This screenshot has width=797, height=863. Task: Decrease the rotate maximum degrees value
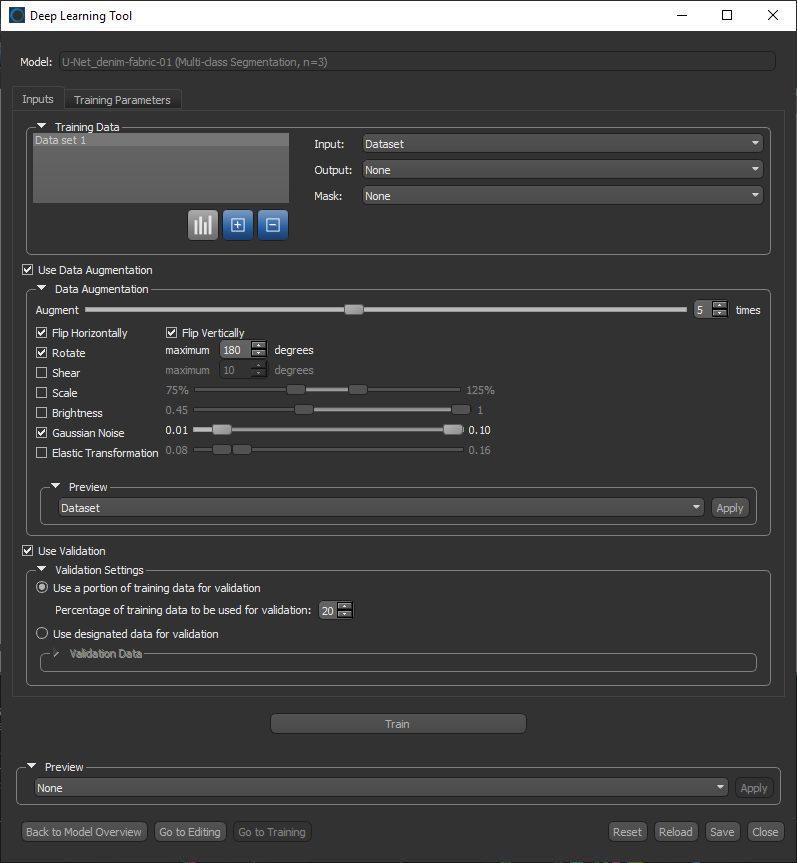tap(259, 355)
